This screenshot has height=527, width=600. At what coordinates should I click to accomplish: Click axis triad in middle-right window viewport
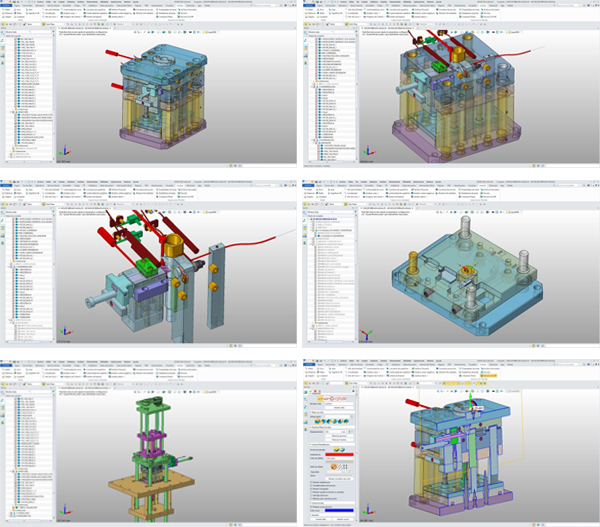pos(366,335)
